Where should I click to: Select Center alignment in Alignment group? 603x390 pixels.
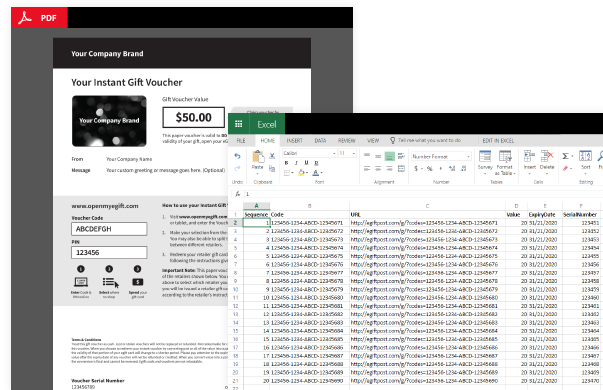tap(378, 168)
